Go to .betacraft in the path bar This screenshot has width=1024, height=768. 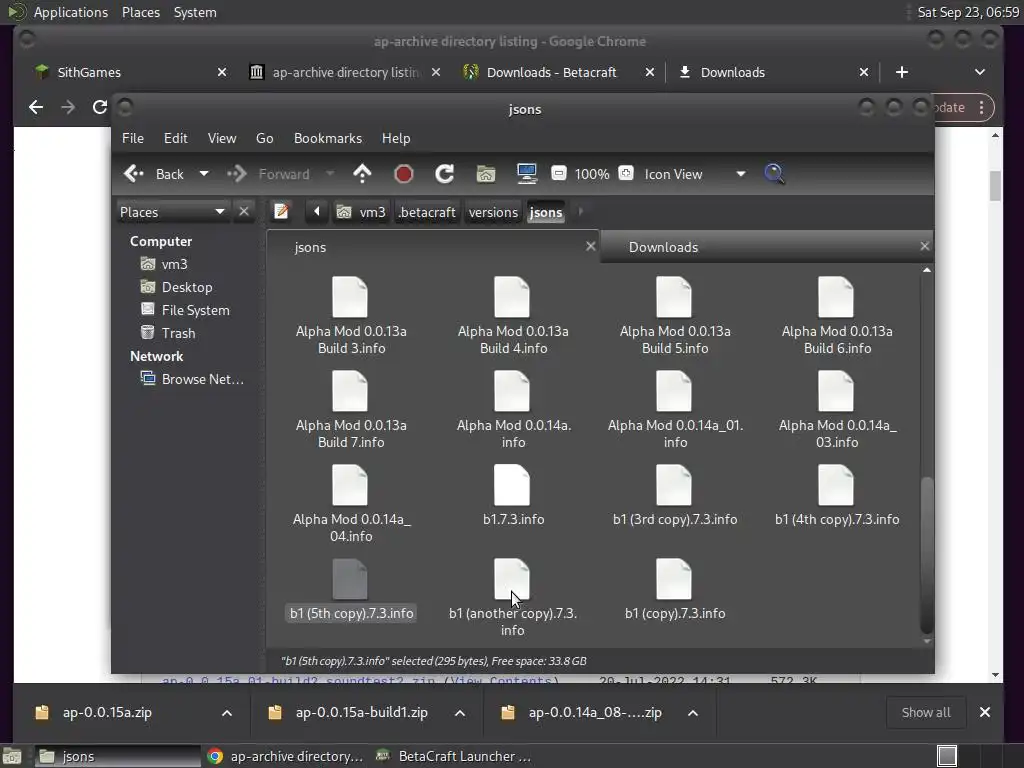427,212
